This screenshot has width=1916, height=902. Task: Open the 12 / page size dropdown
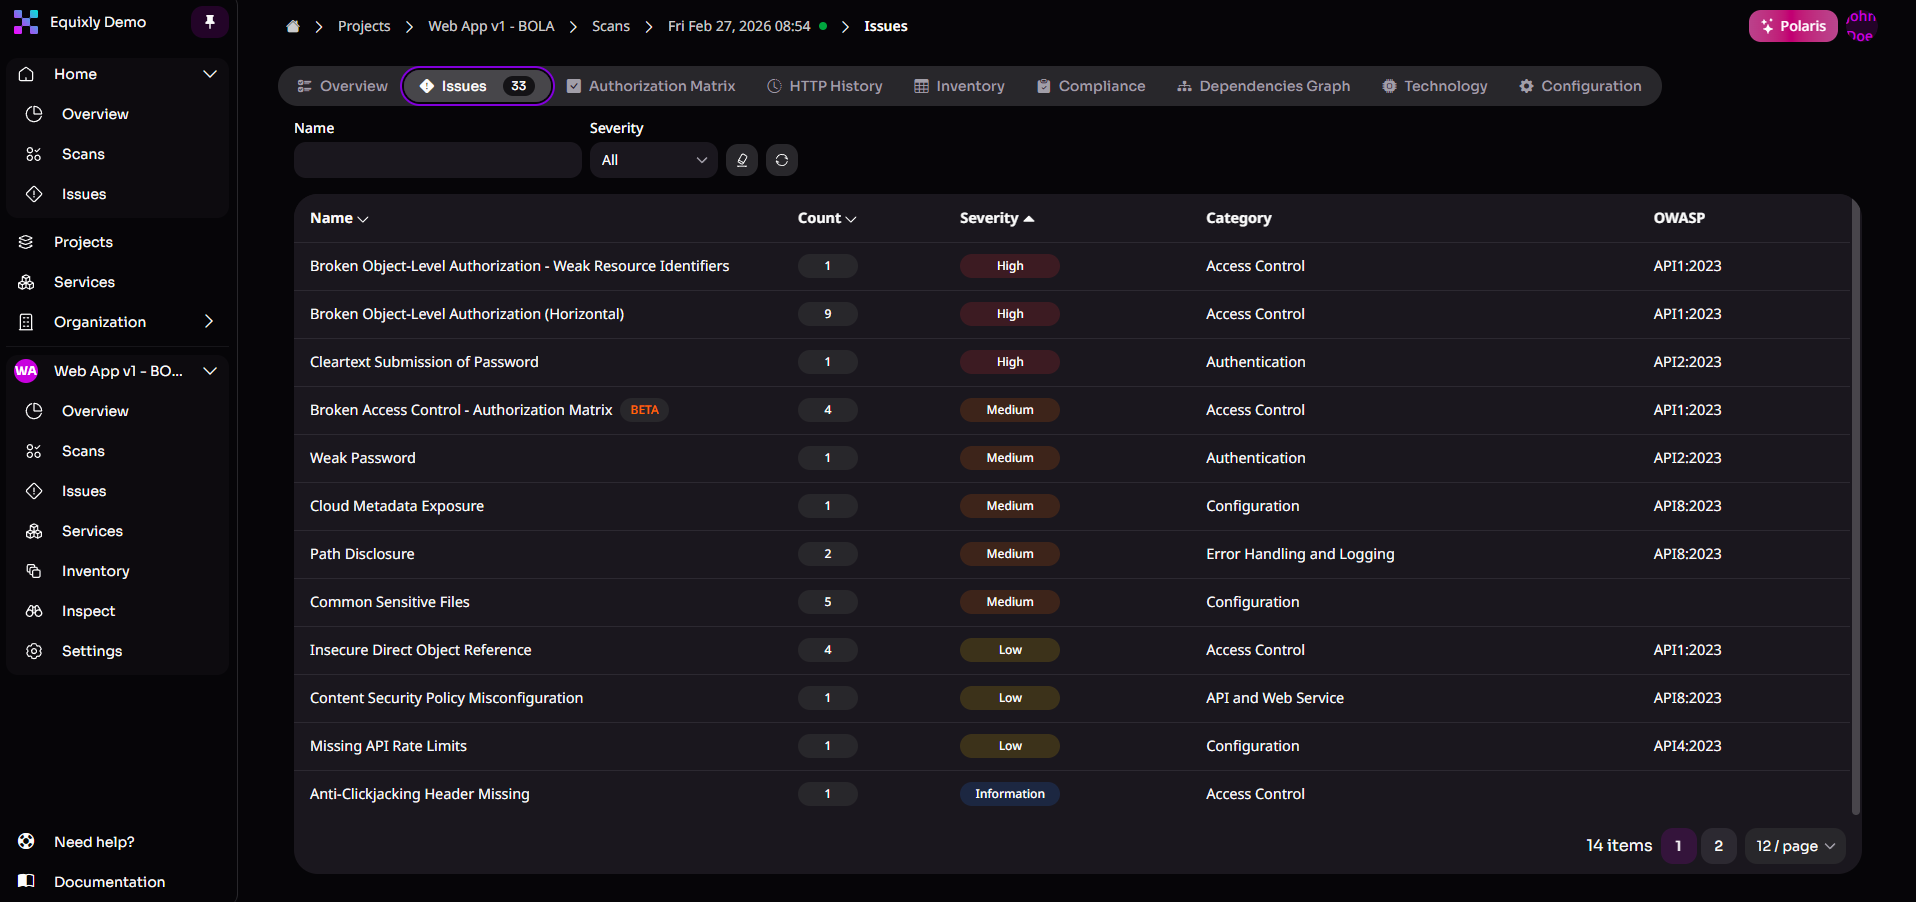pos(1795,846)
